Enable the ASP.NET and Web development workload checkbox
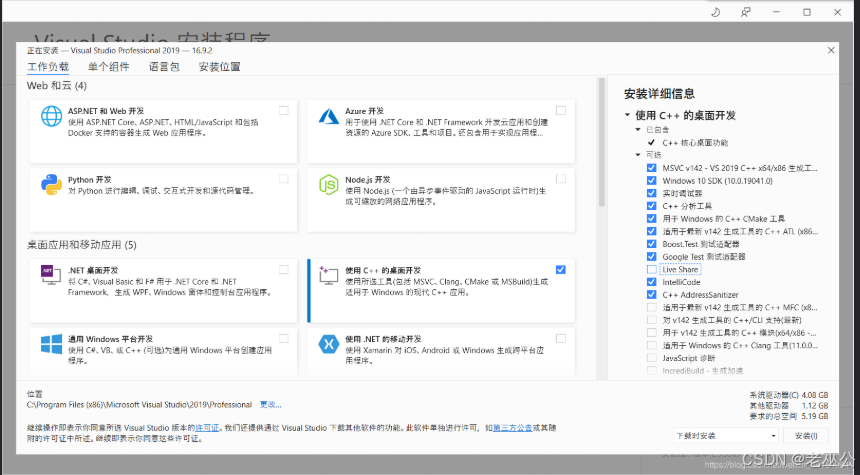 284,110
